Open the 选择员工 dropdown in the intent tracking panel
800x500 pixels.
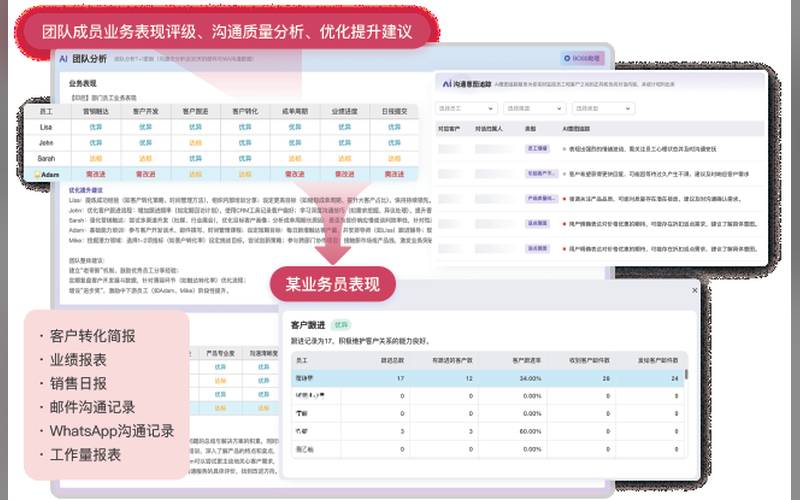(x=466, y=108)
